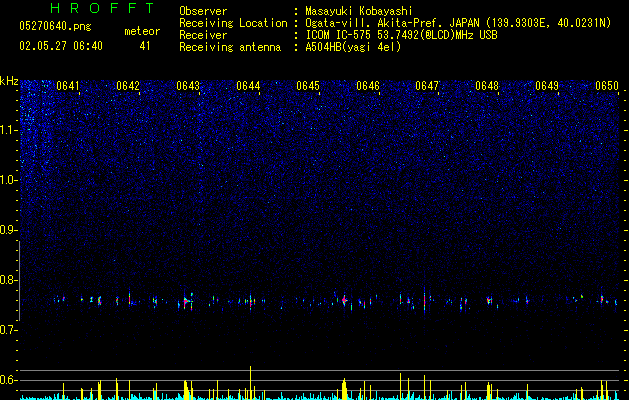The image size is (629, 400).
Task: Click the 0645 time marker
Action: pyautogui.click(x=308, y=86)
